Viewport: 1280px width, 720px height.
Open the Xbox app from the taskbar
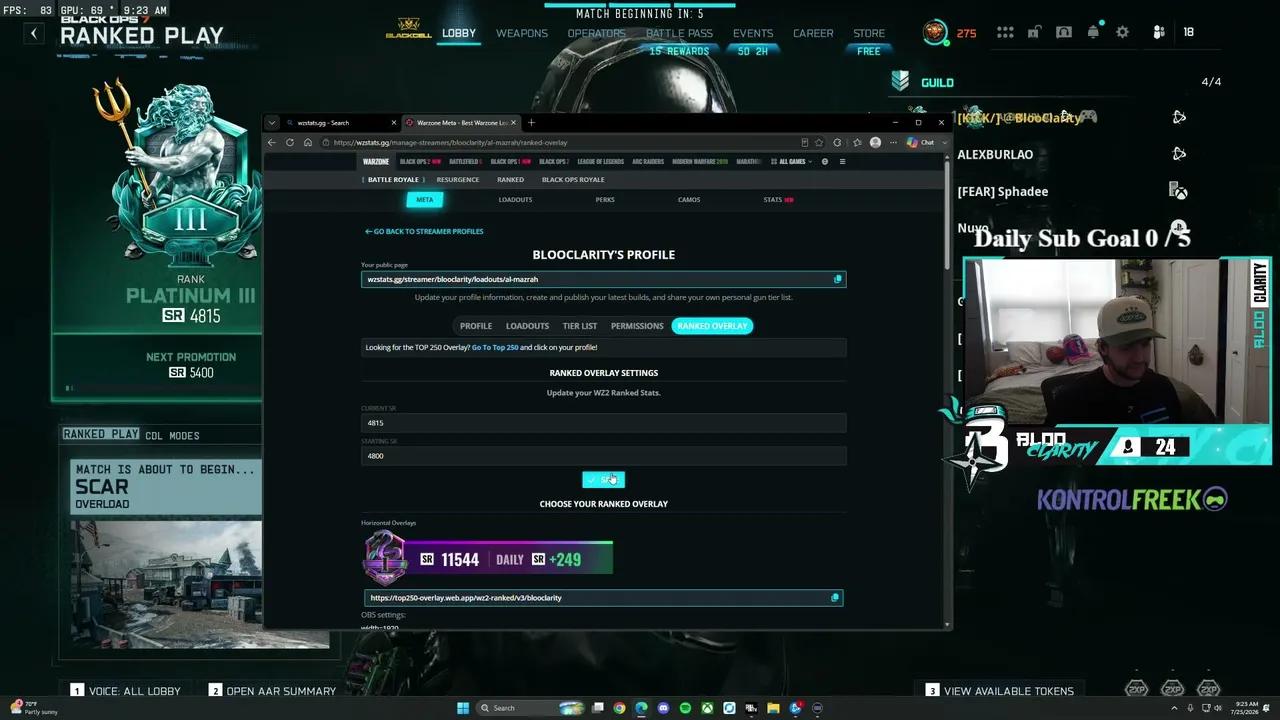point(707,708)
